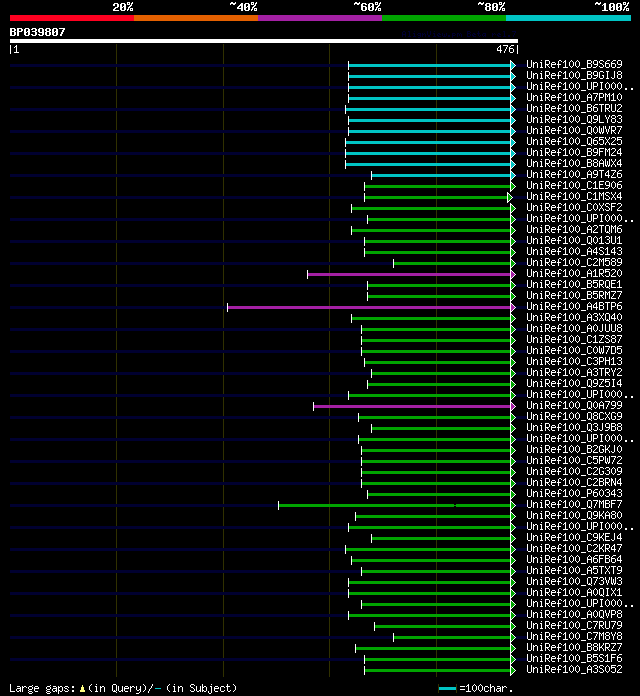
Task: Select UniRef100_A0QIX1 label
Action: tap(574, 592)
